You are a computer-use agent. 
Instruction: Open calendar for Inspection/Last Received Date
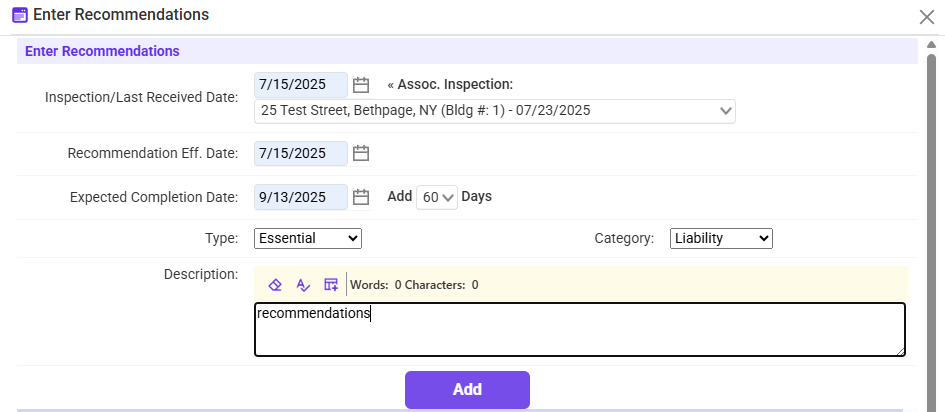pos(361,85)
